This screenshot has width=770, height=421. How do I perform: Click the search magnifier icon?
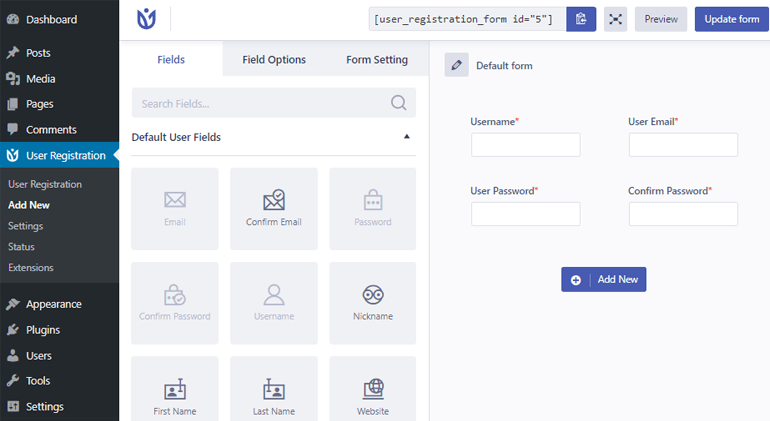[398, 103]
